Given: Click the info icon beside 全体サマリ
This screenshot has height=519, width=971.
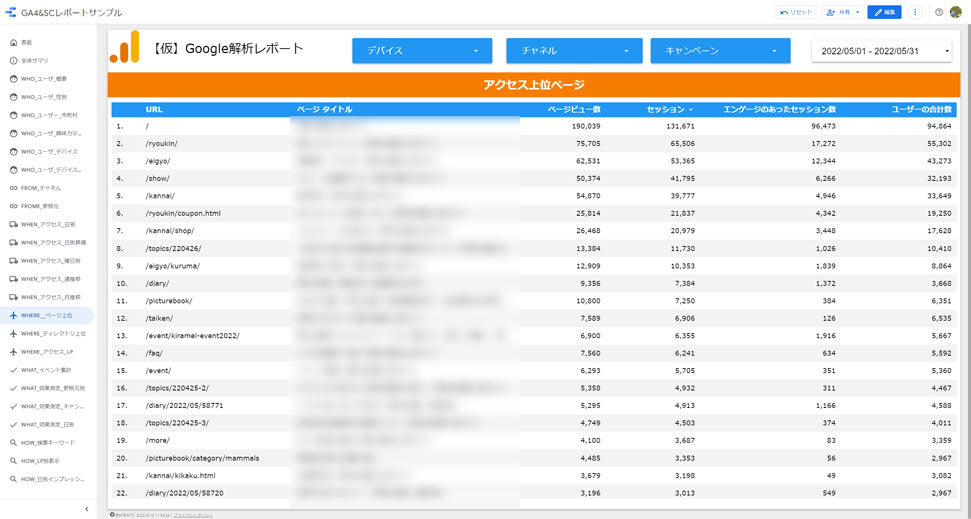Looking at the screenshot, I should (13, 61).
